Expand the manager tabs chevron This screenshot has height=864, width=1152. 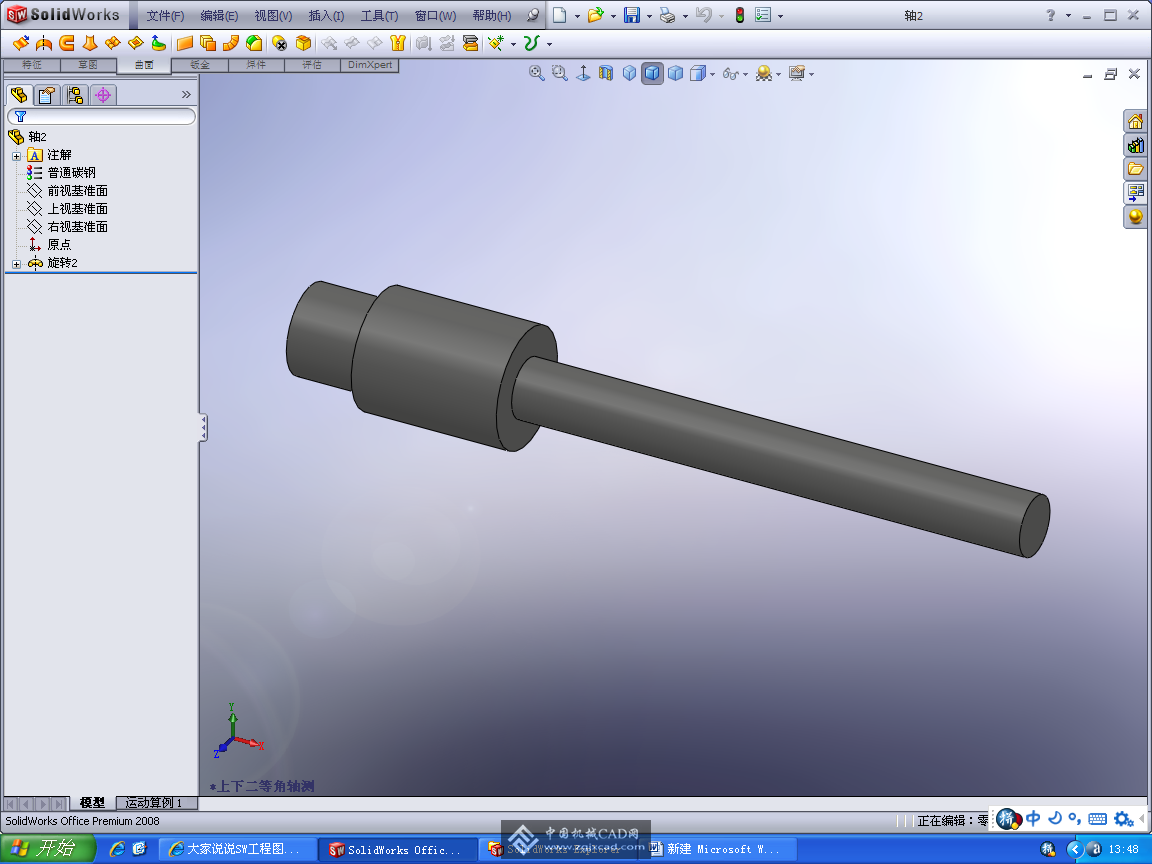click(186, 94)
